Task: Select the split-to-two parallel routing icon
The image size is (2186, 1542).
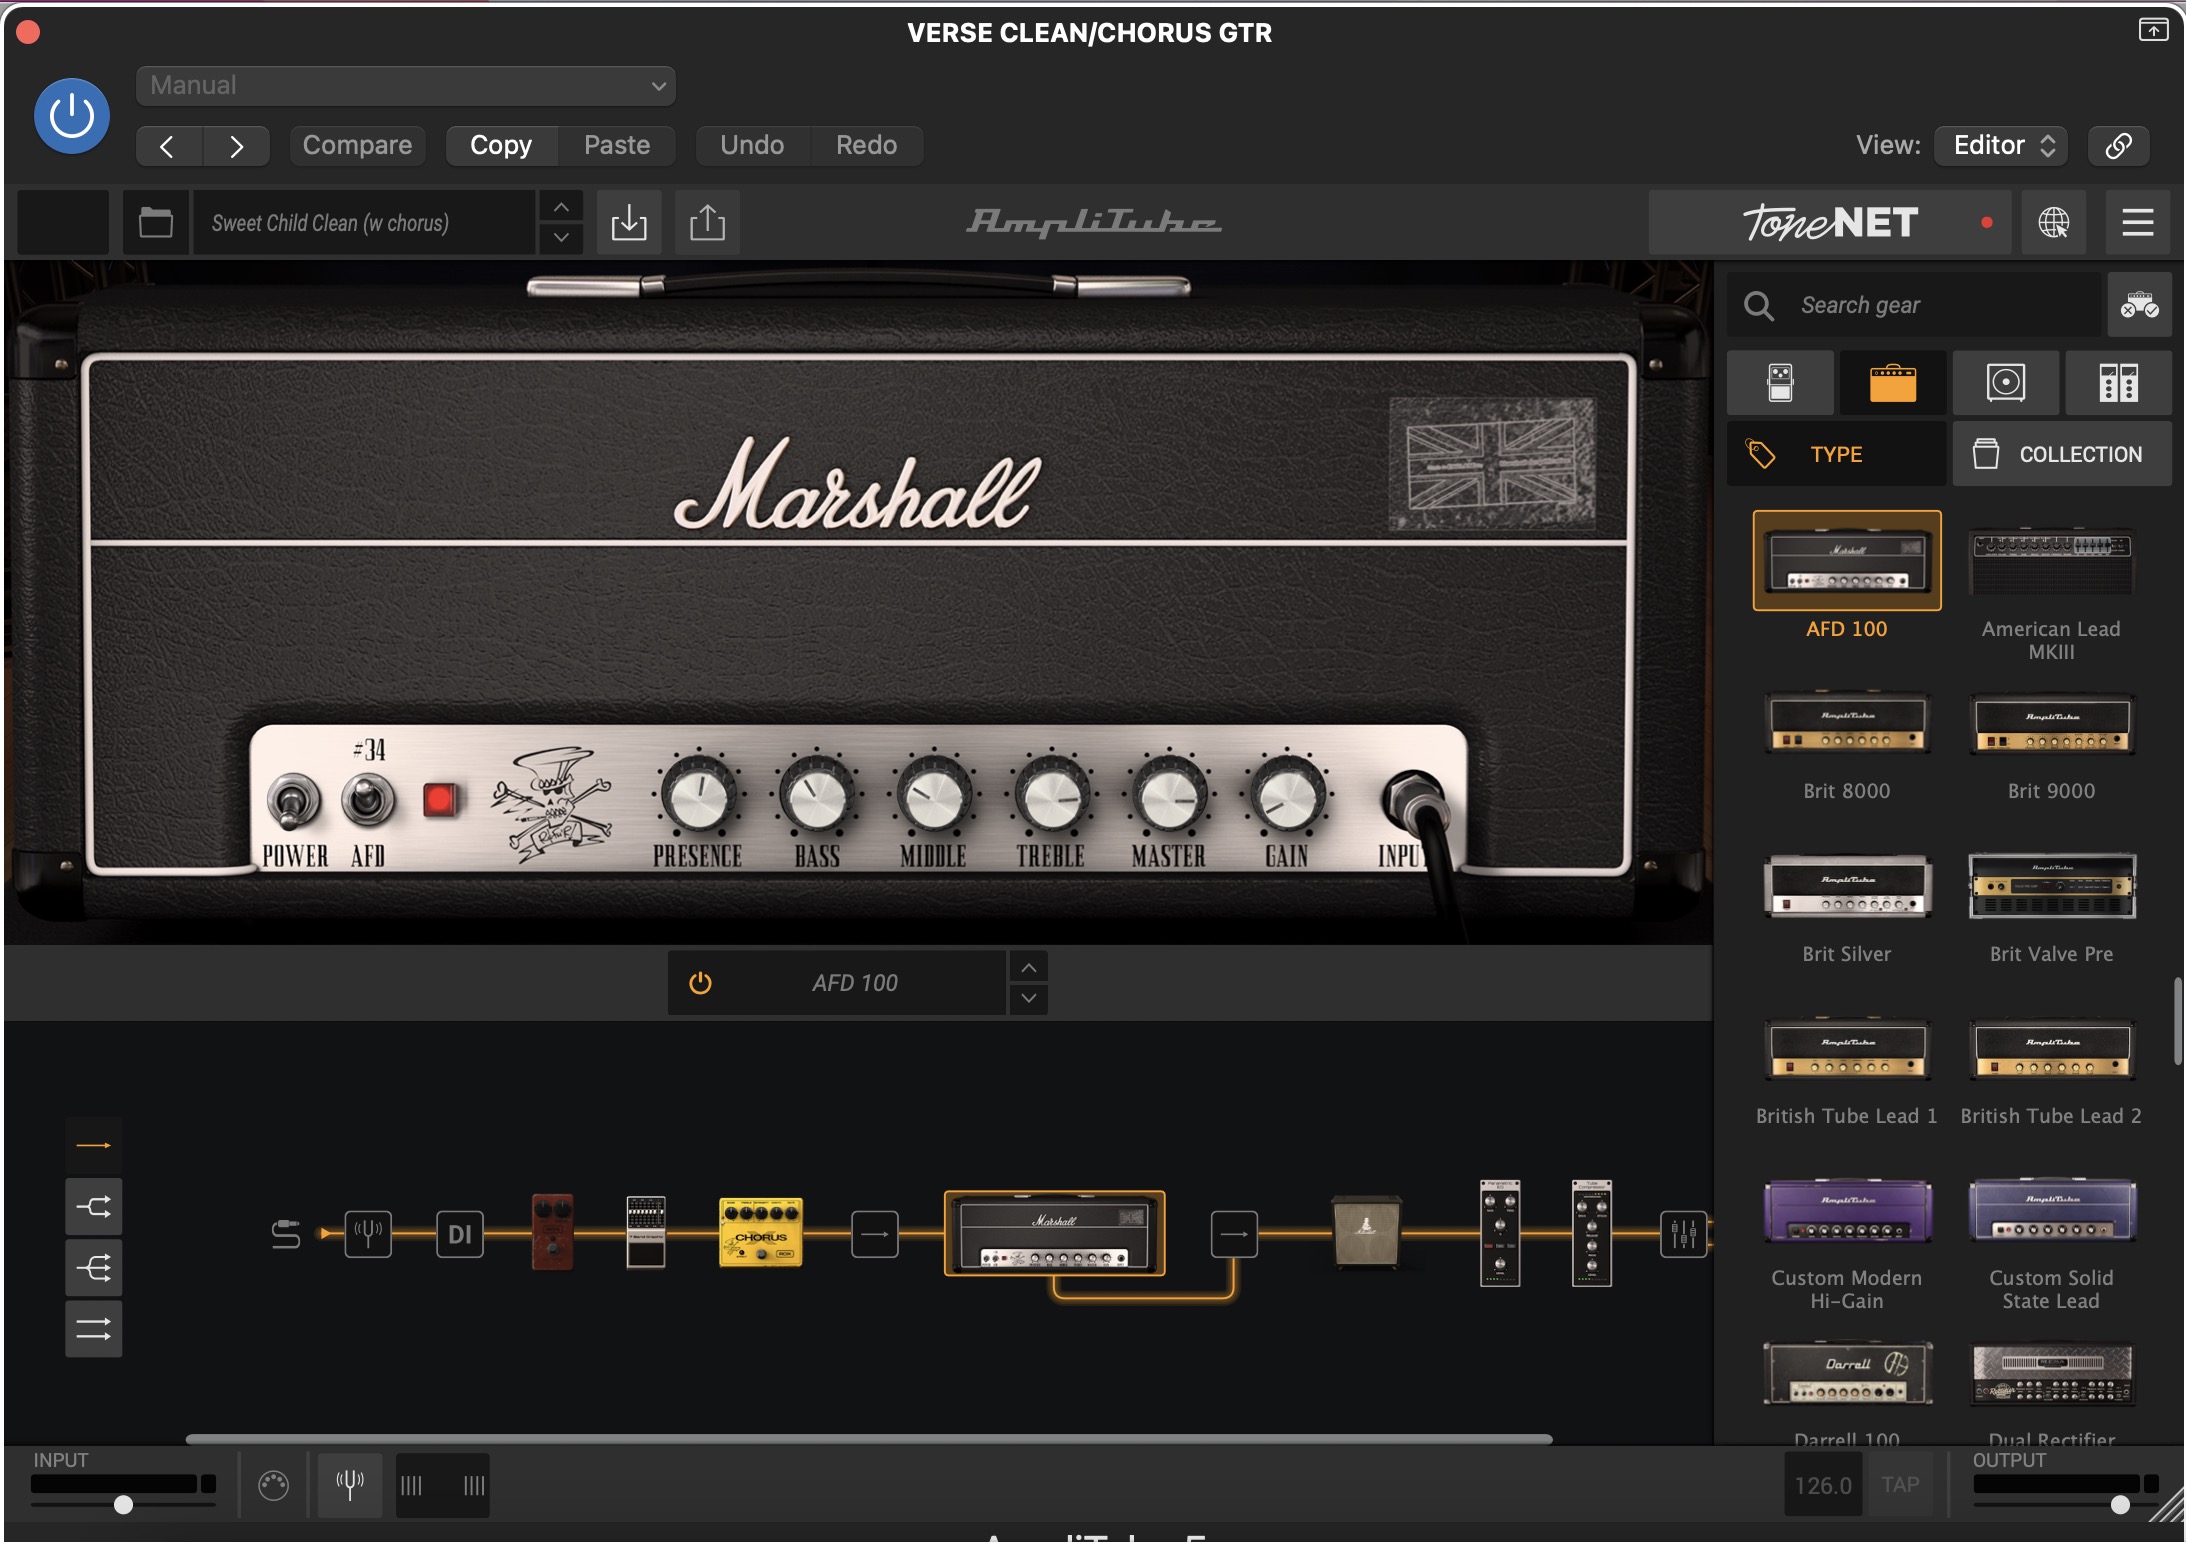Action: (x=94, y=1207)
